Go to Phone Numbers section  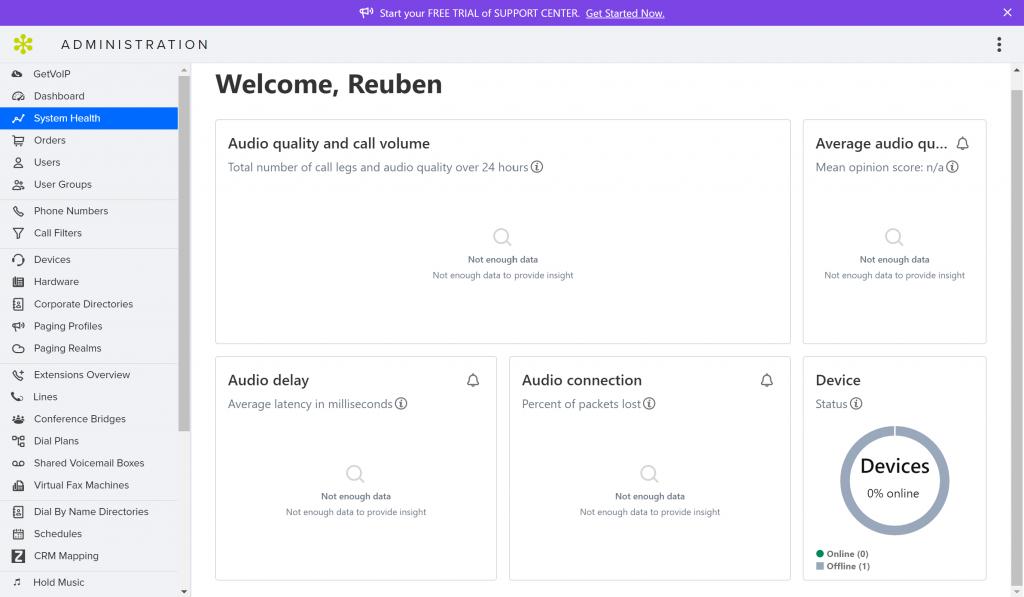coord(70,211)
